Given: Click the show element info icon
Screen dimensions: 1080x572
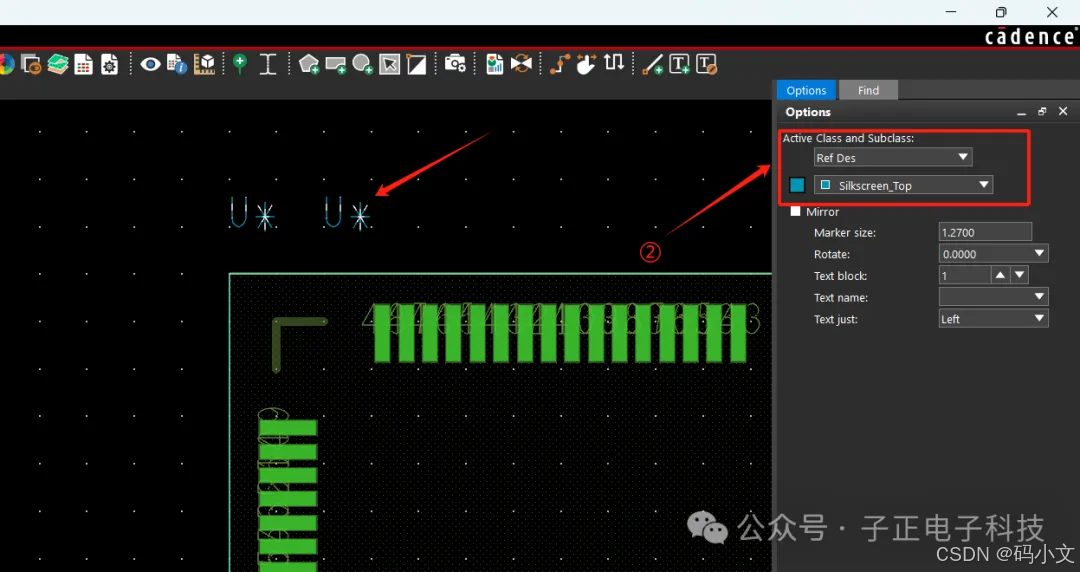Looking at the screenshot, I should click(x=177, y=65).
